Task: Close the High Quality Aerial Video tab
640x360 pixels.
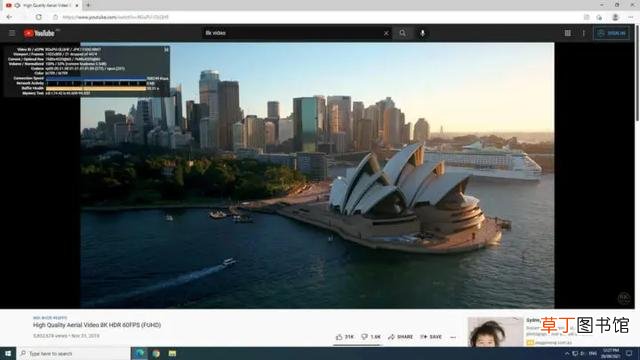Action: pos(77,5)
